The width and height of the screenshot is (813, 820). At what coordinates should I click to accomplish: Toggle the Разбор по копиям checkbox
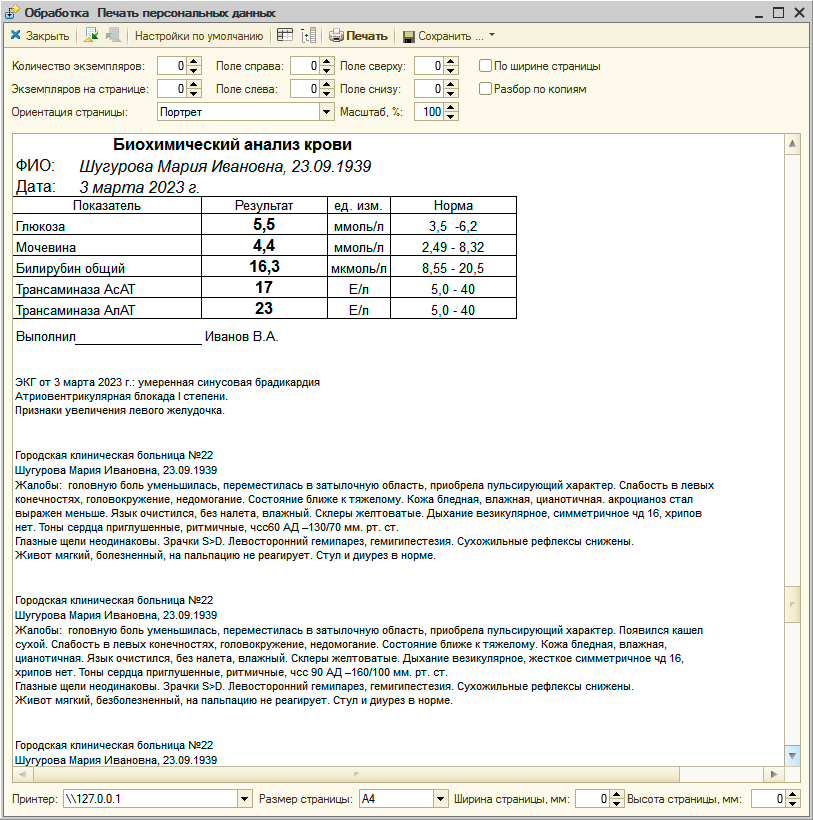click(x=486, y=89)
